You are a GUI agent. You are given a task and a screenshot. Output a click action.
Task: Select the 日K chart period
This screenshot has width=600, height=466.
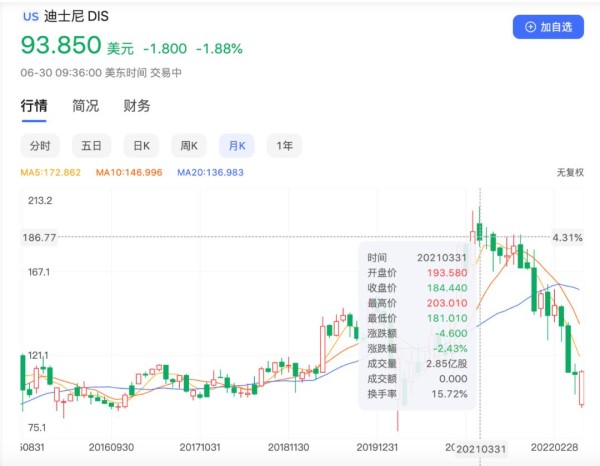[141, 146]
